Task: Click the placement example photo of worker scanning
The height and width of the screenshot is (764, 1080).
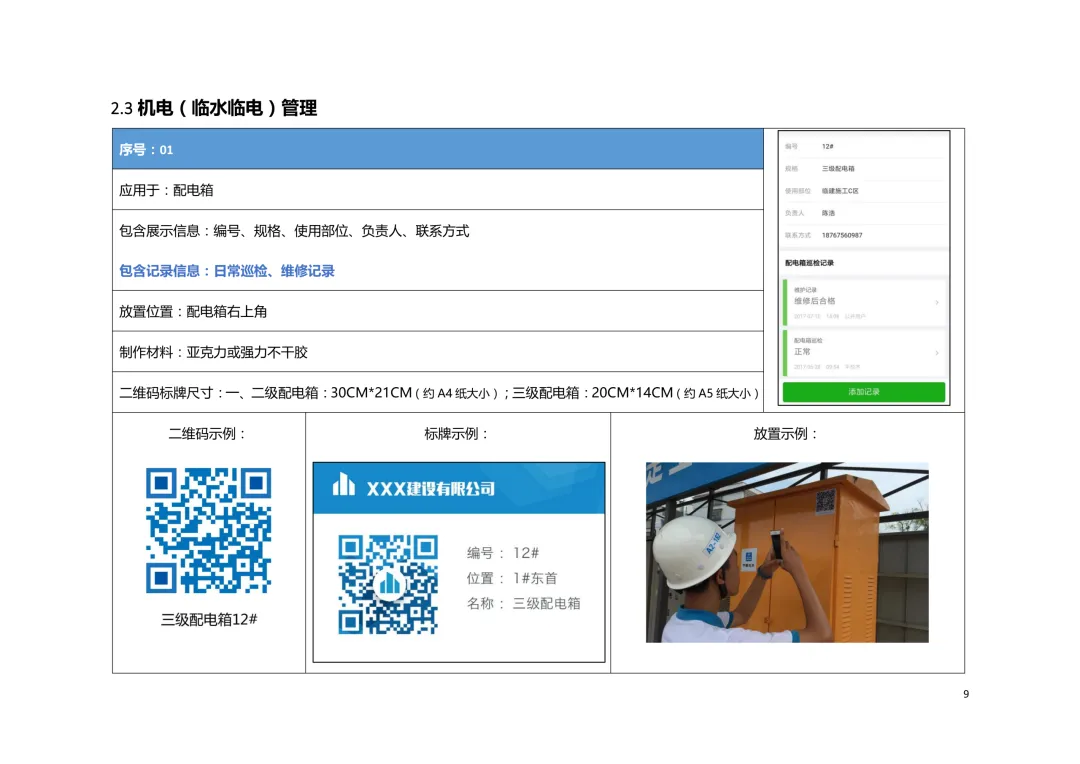Action: [787, 552]
